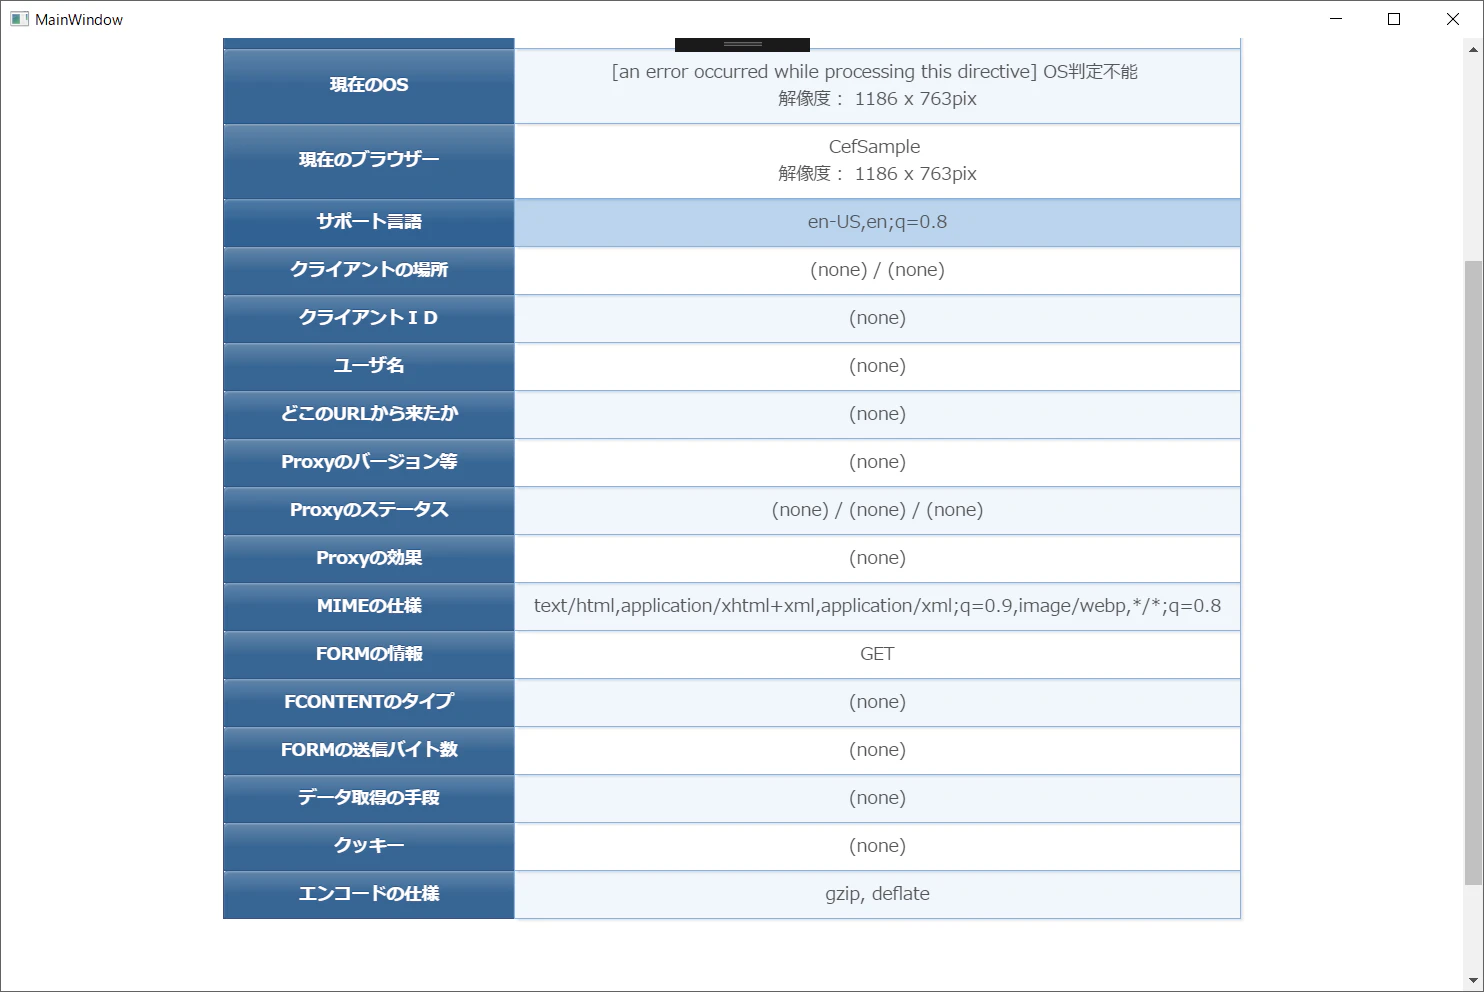Click the (none) / (none) client location value
1484x992 pixels.
tap(877, 270)
